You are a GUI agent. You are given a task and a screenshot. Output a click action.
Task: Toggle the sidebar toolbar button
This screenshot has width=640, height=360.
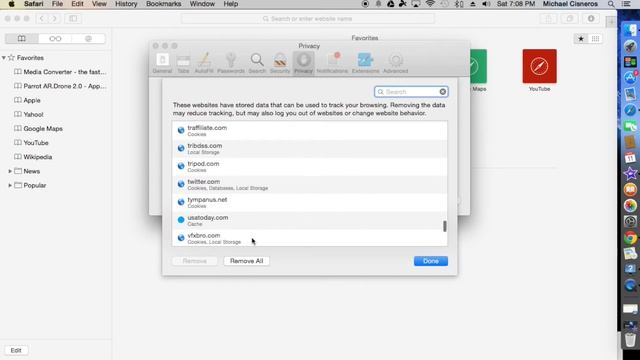click(73, 19)
